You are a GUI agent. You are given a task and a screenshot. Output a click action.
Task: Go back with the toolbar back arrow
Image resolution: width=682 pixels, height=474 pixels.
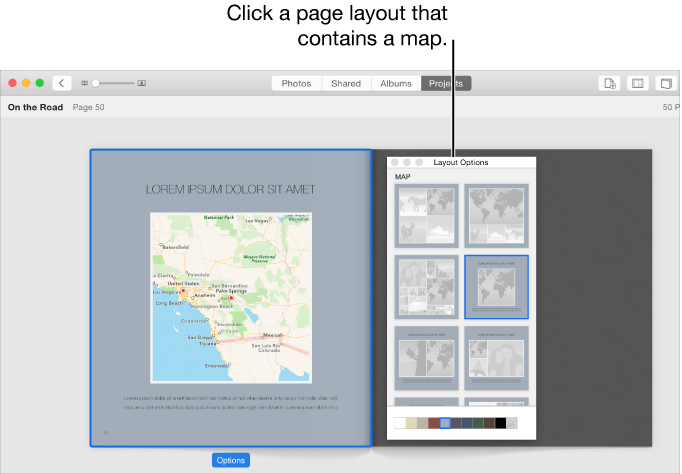pos(62,83)
